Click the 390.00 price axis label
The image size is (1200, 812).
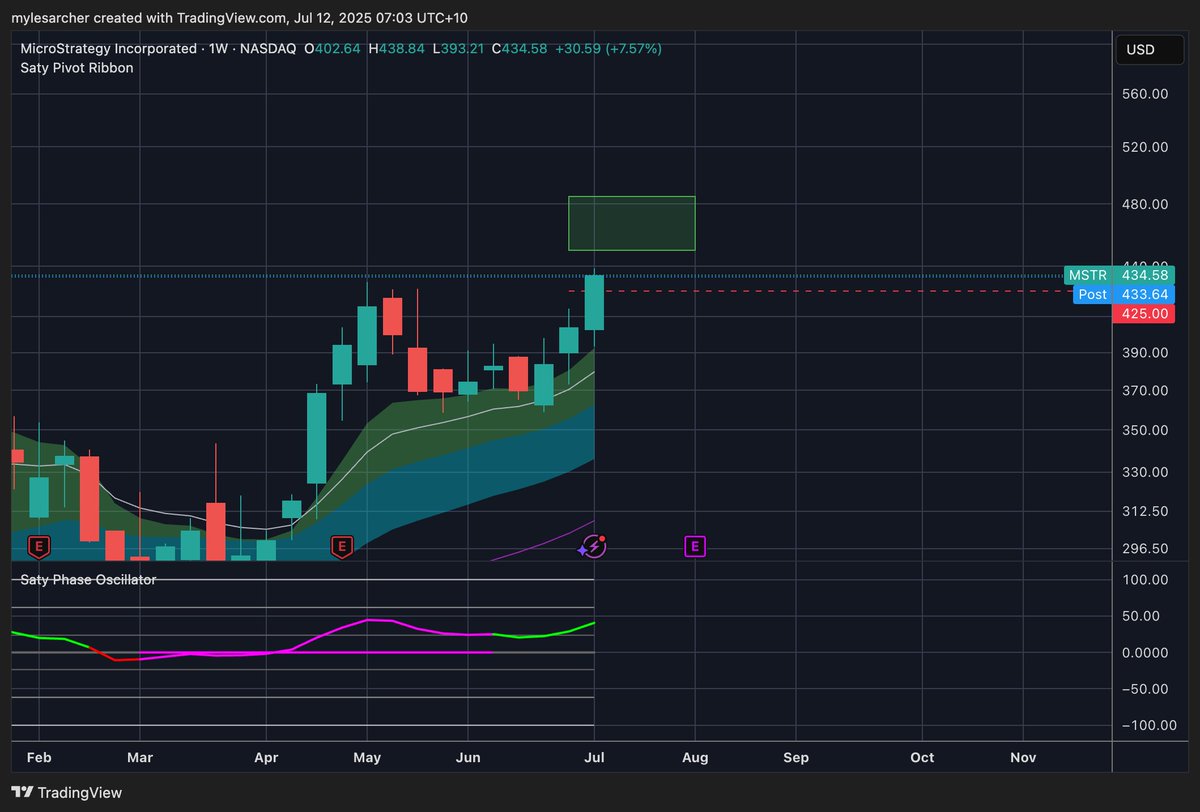click(1146, 353)
